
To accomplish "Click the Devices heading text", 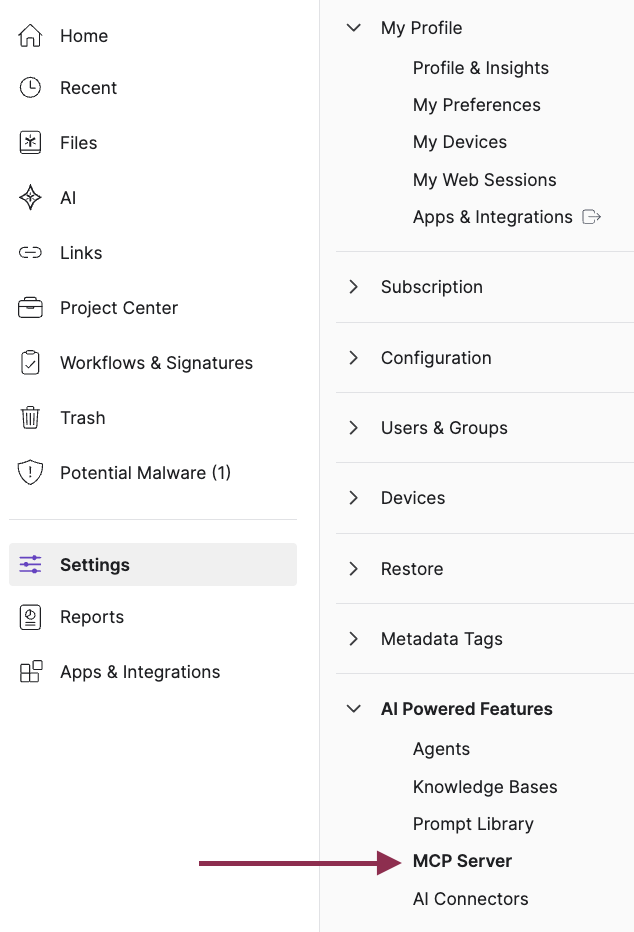I will 413,498.
